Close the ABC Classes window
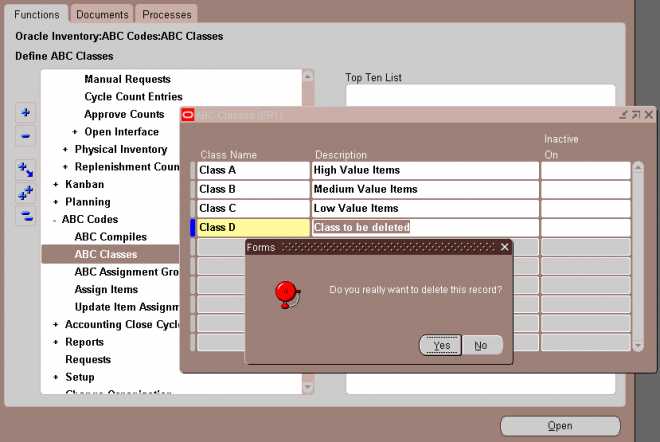 (x=649, y=114)
